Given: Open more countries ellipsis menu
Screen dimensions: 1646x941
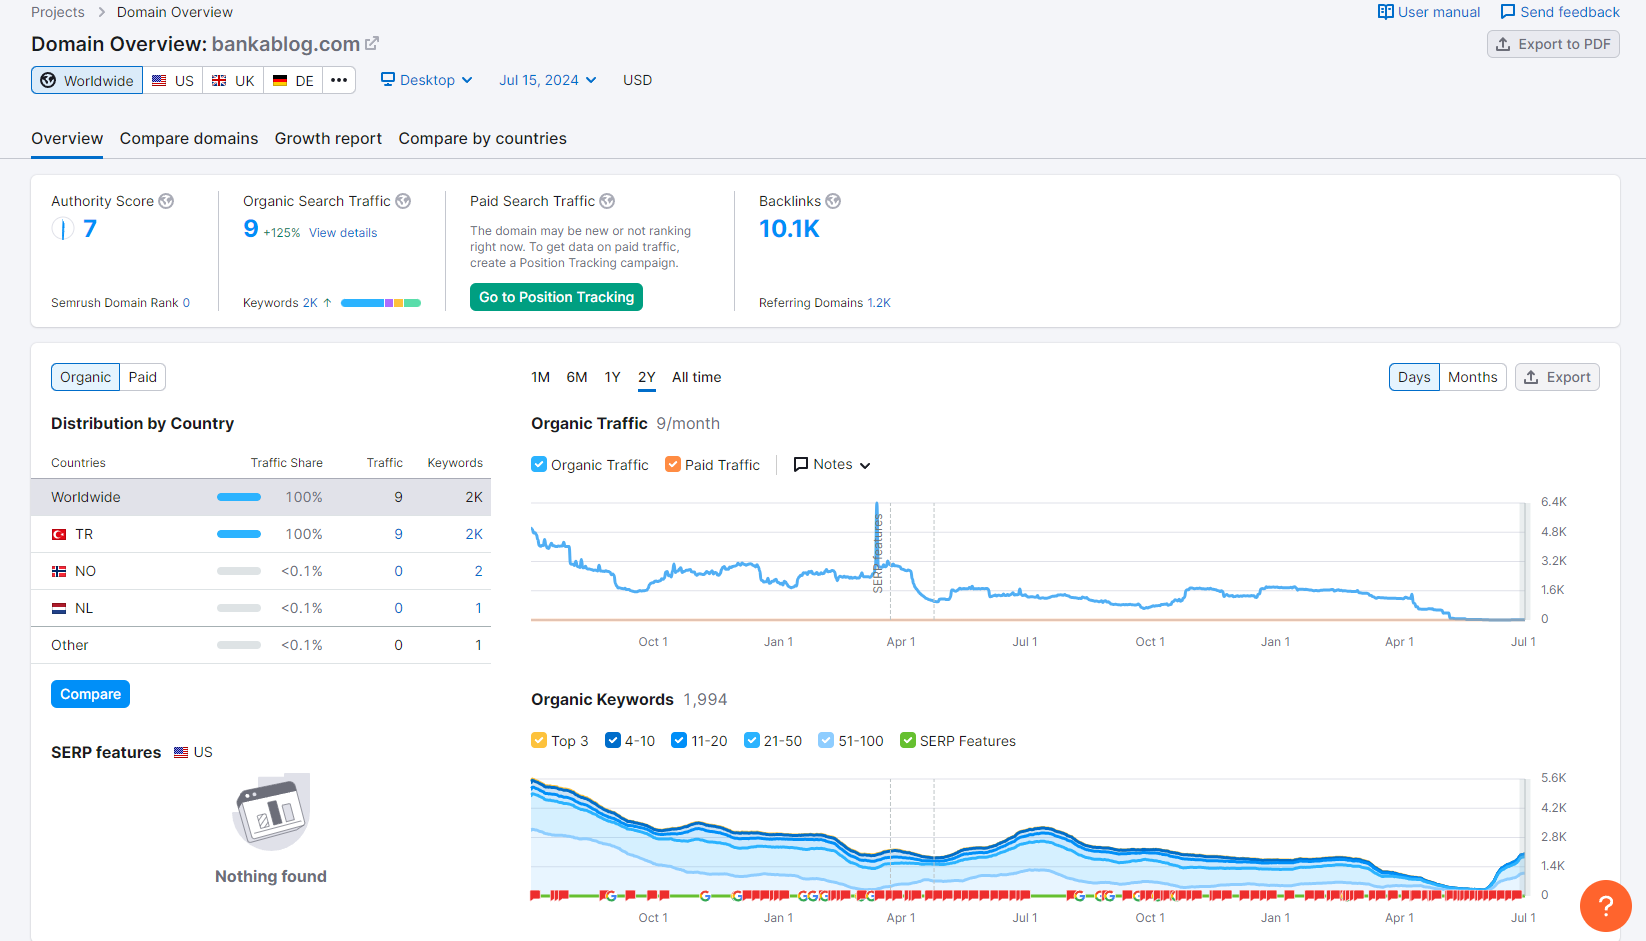Looking at the screenshot, I should click(x=339, y=80).
